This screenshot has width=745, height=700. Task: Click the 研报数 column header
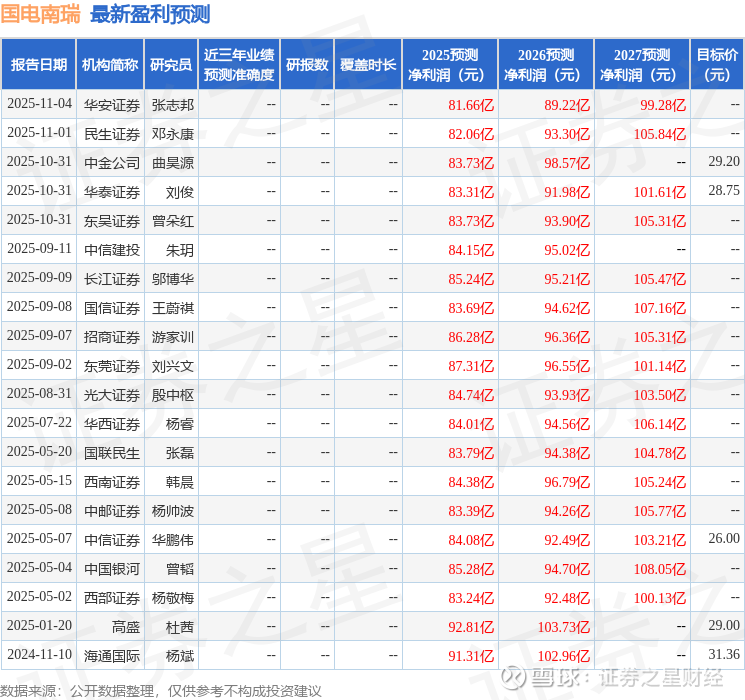pyautogui.click(x=307, y=65)
